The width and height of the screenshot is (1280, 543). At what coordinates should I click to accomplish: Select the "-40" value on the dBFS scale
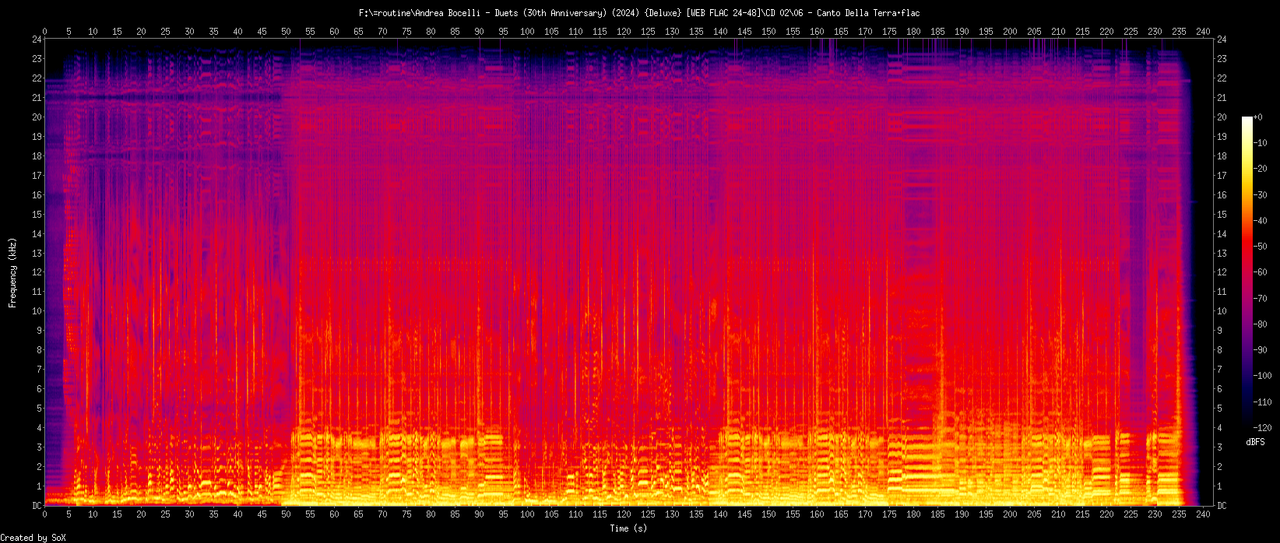tap(1261, 221)
